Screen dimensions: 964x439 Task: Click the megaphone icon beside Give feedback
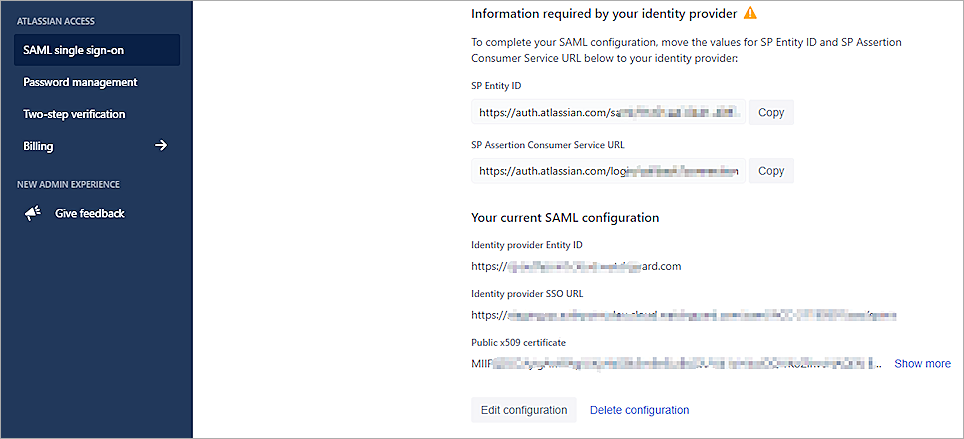tap(33, 213)
